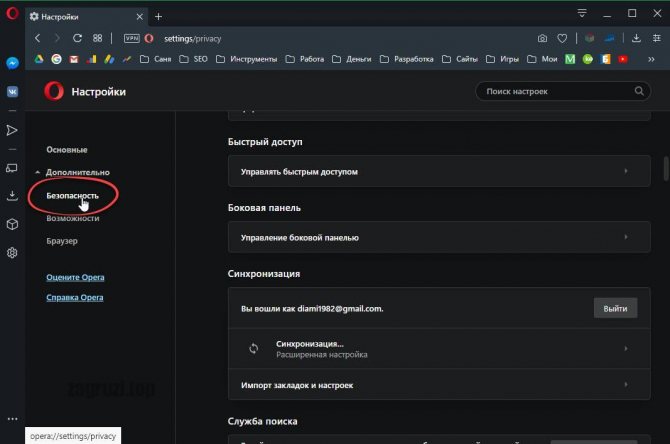The height and width of the screenshot is (444, 670).
Task: Show more bookmarks with double chevron
Action: [651, 59]
